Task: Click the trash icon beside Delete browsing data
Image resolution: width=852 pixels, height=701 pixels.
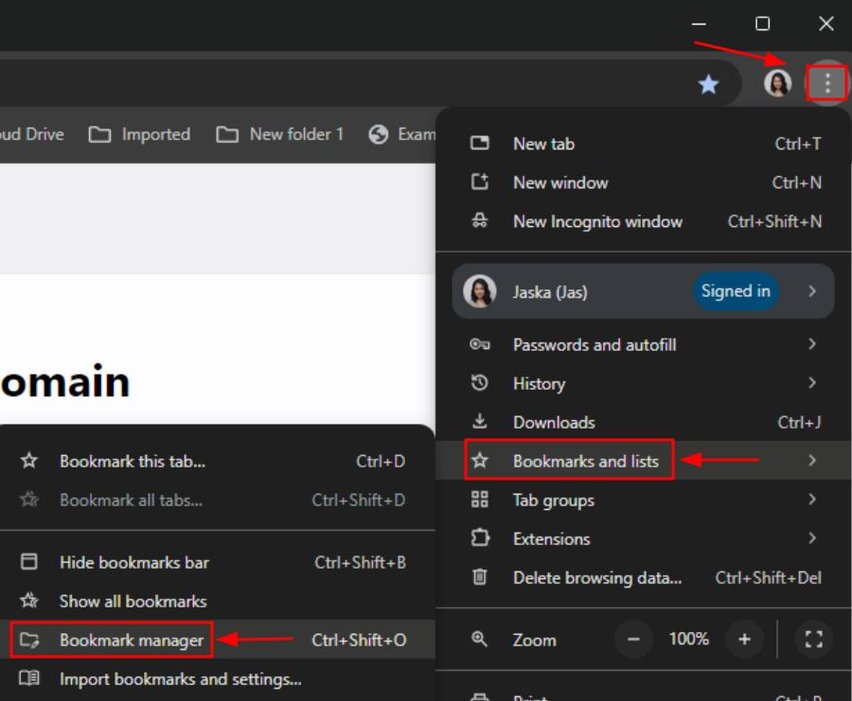Action: tap(479, 577)
